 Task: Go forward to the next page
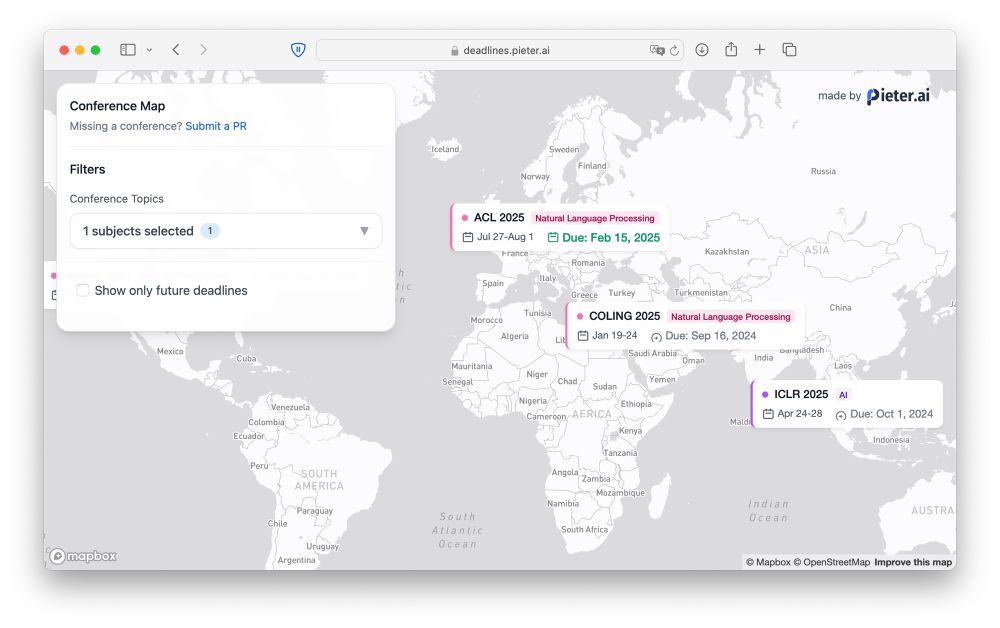click(203, 50)
